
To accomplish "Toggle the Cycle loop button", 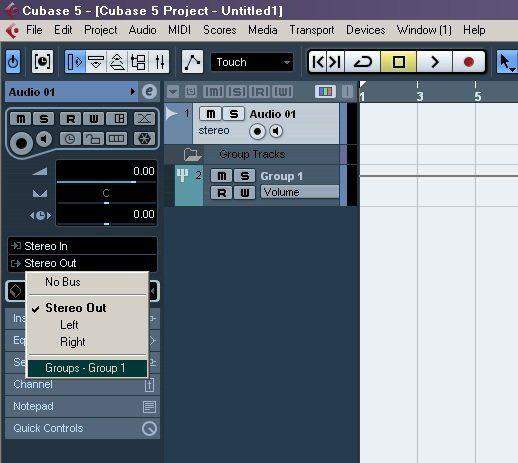I will tap(363, 62).
